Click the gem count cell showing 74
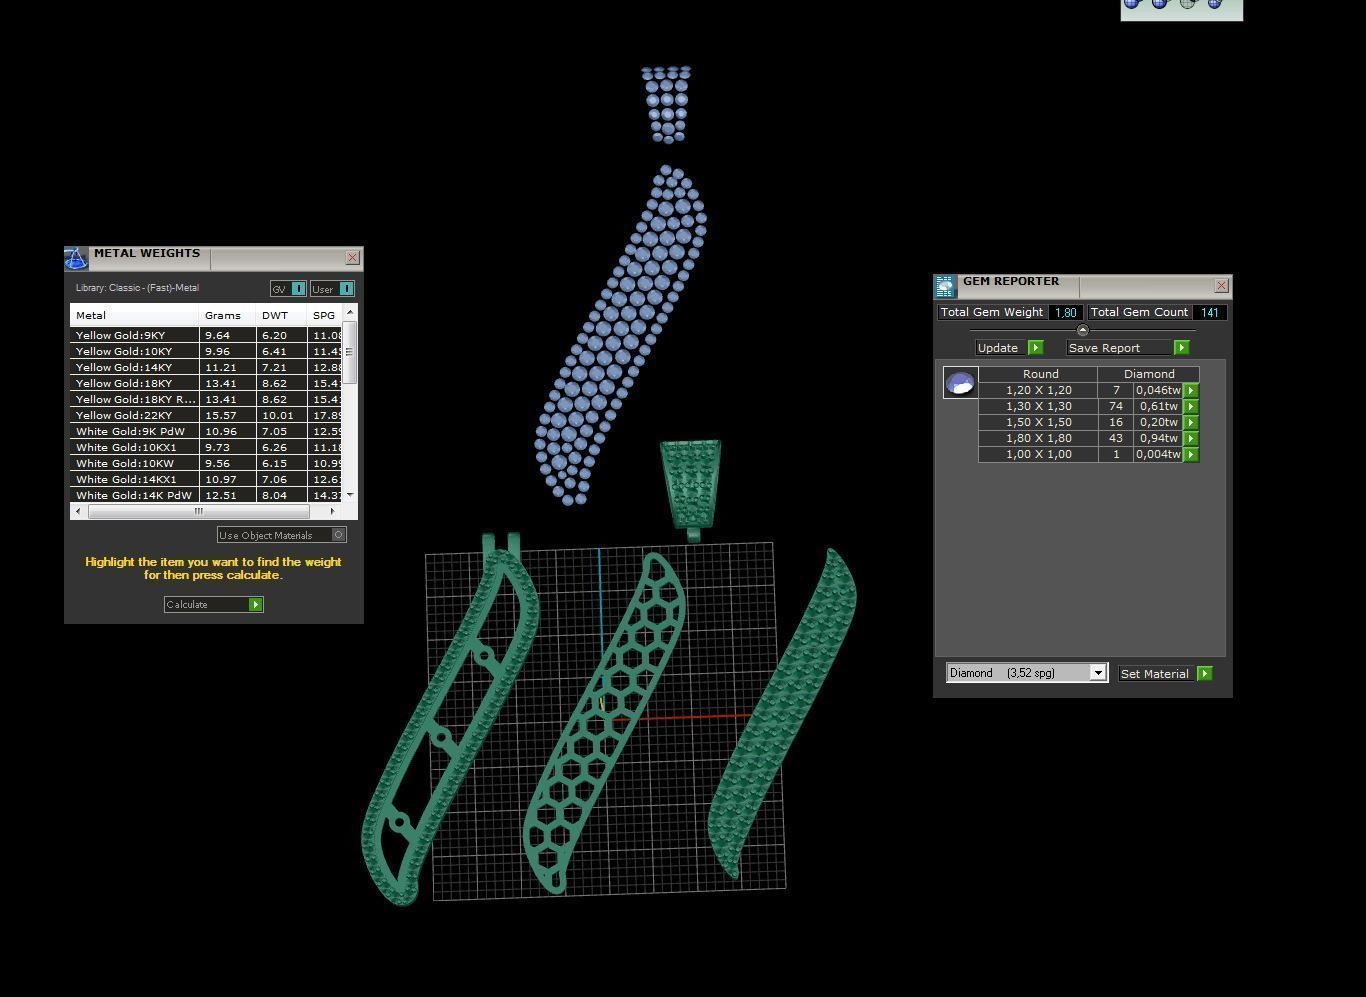This screenshot has width=1366, height=997. click(1116, 406)
